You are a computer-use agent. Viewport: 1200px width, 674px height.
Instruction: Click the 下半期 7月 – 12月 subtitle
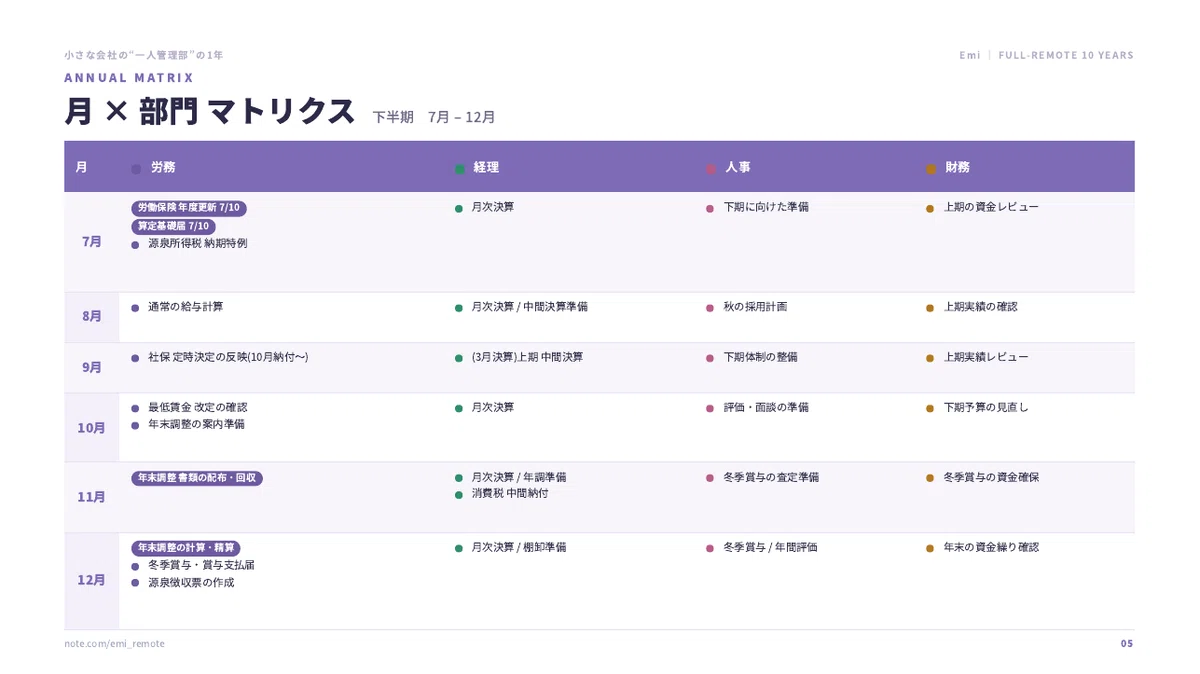point(434,117)
